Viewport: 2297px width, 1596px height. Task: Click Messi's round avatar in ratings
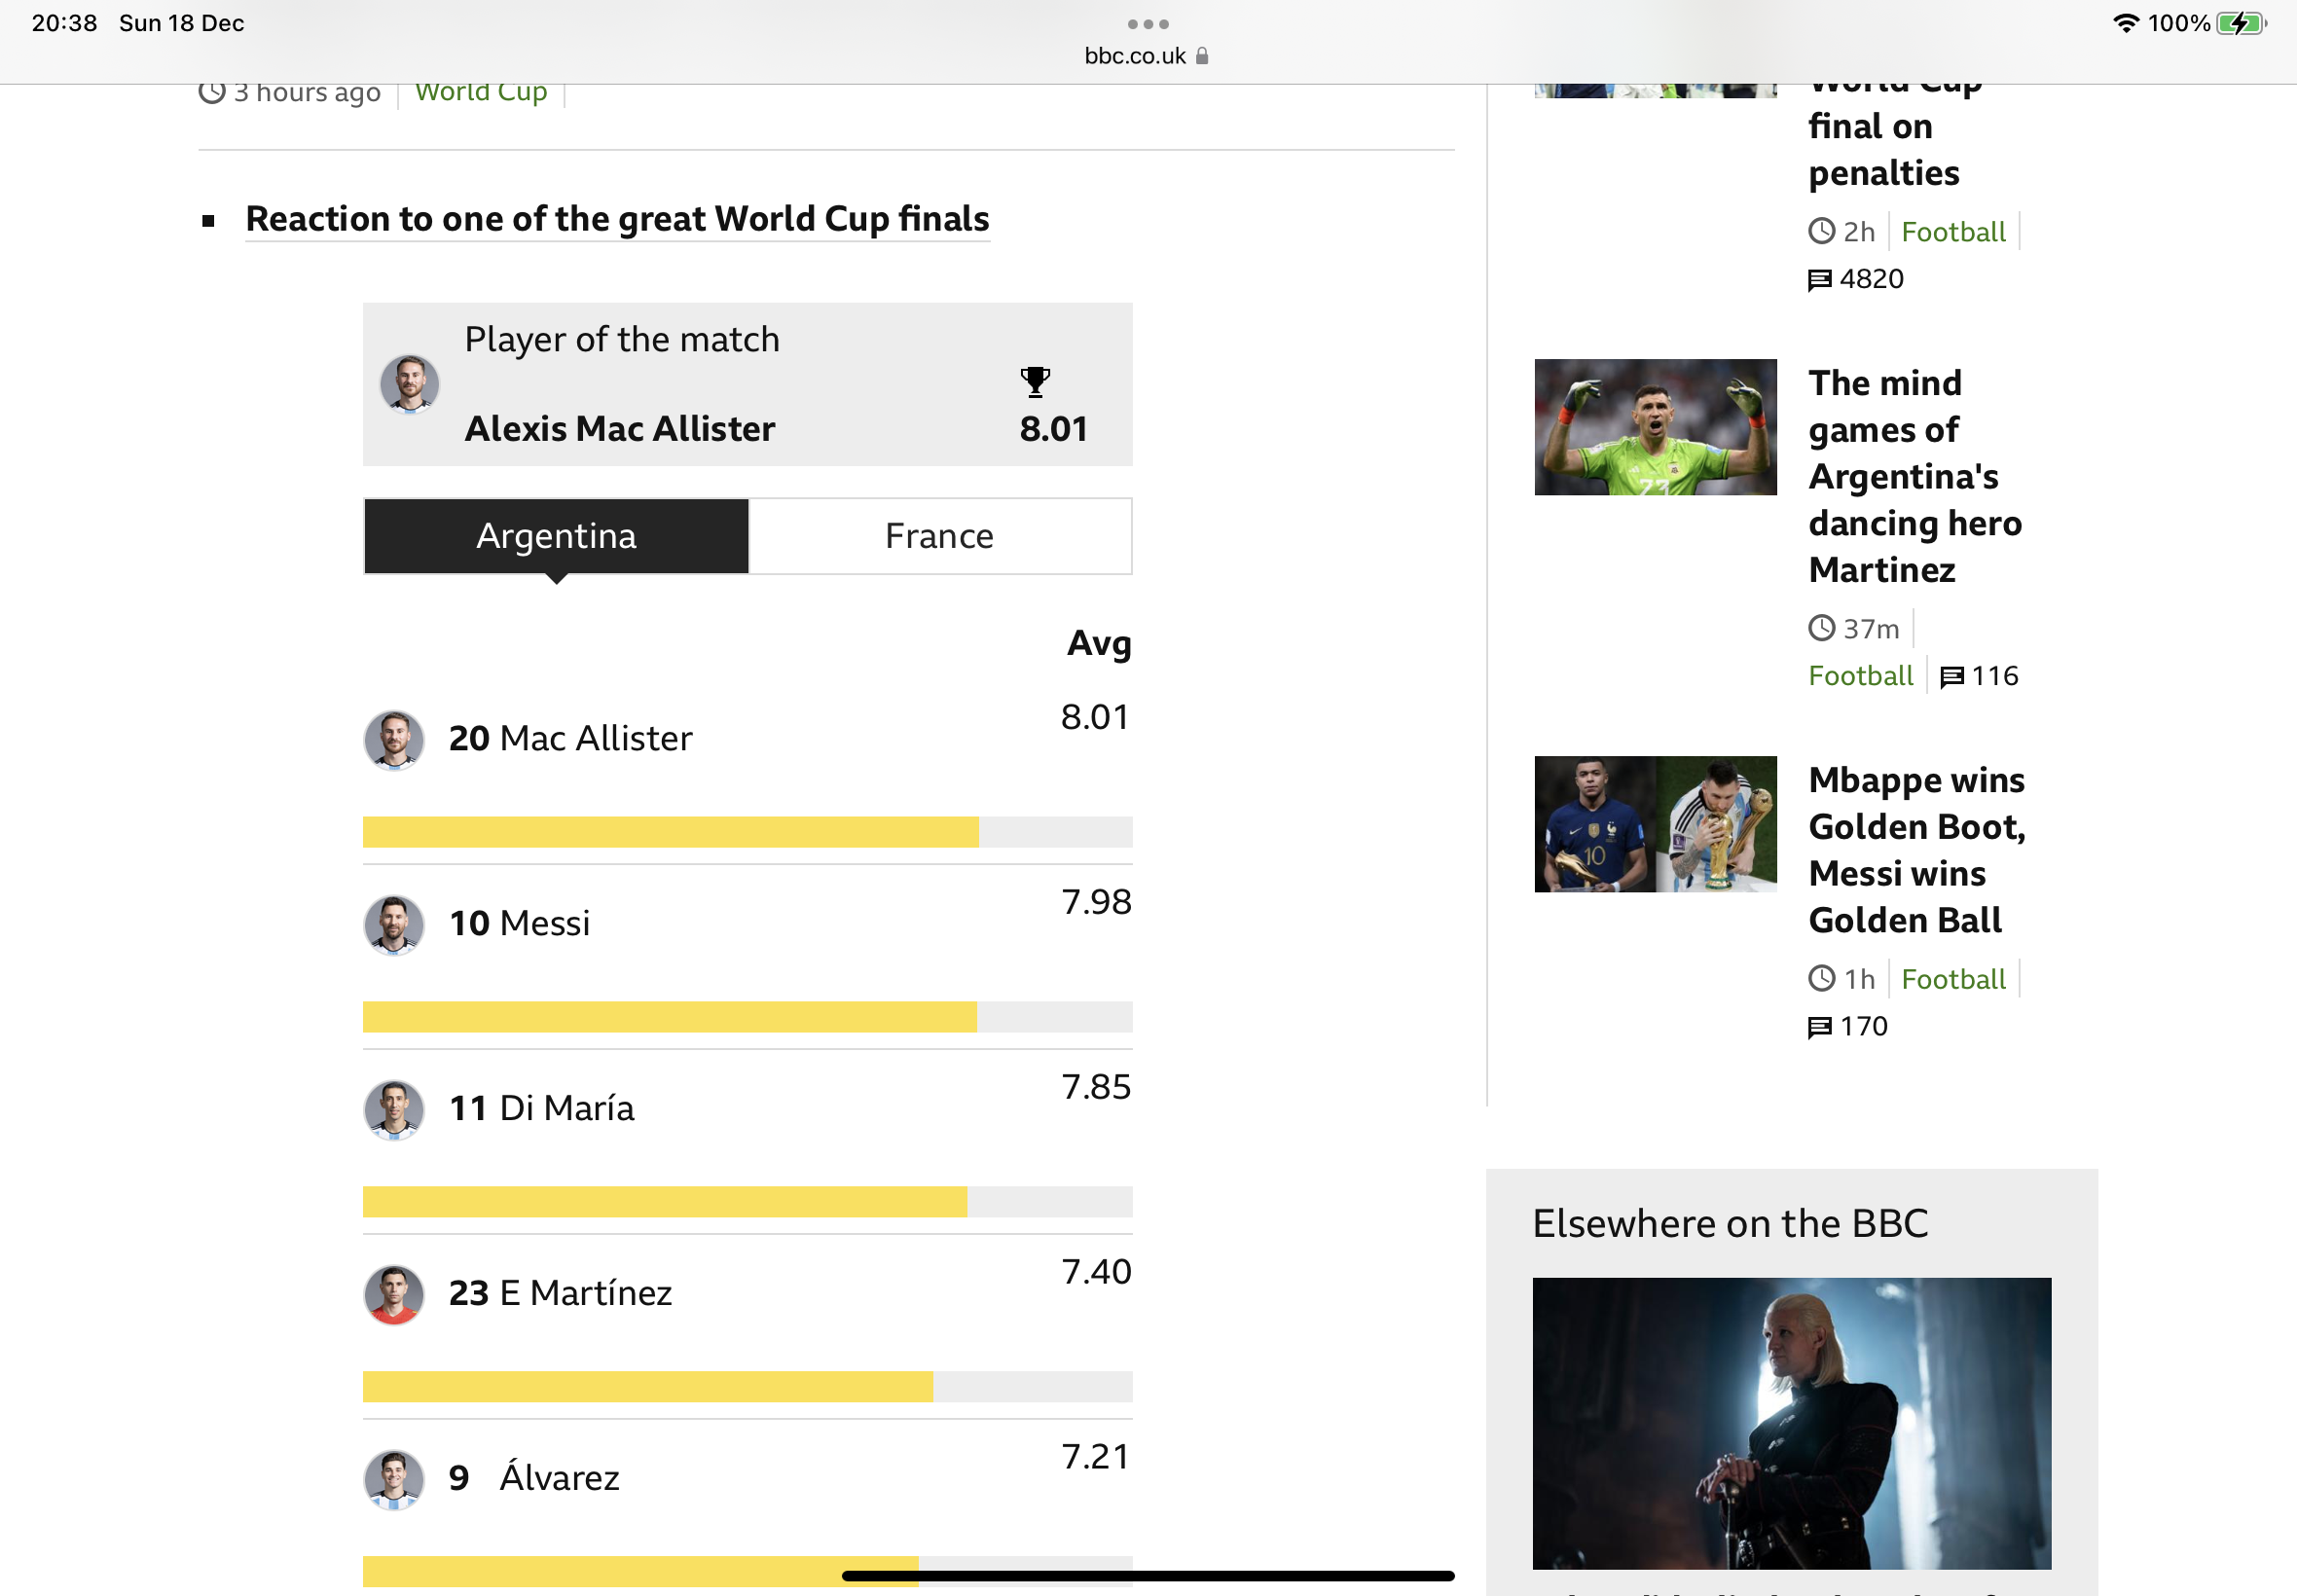click(394, 925)
